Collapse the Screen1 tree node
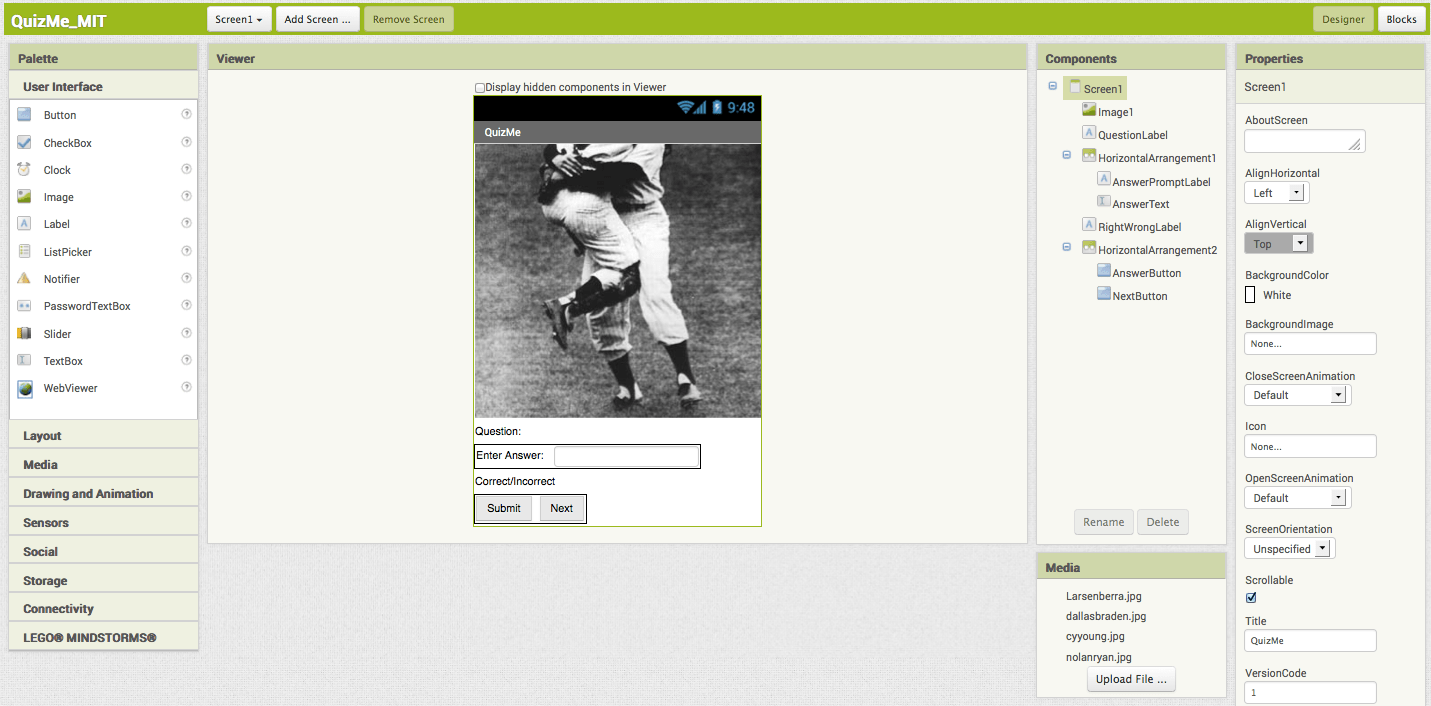1431x706 pixels. click(x=1053, y=87)
